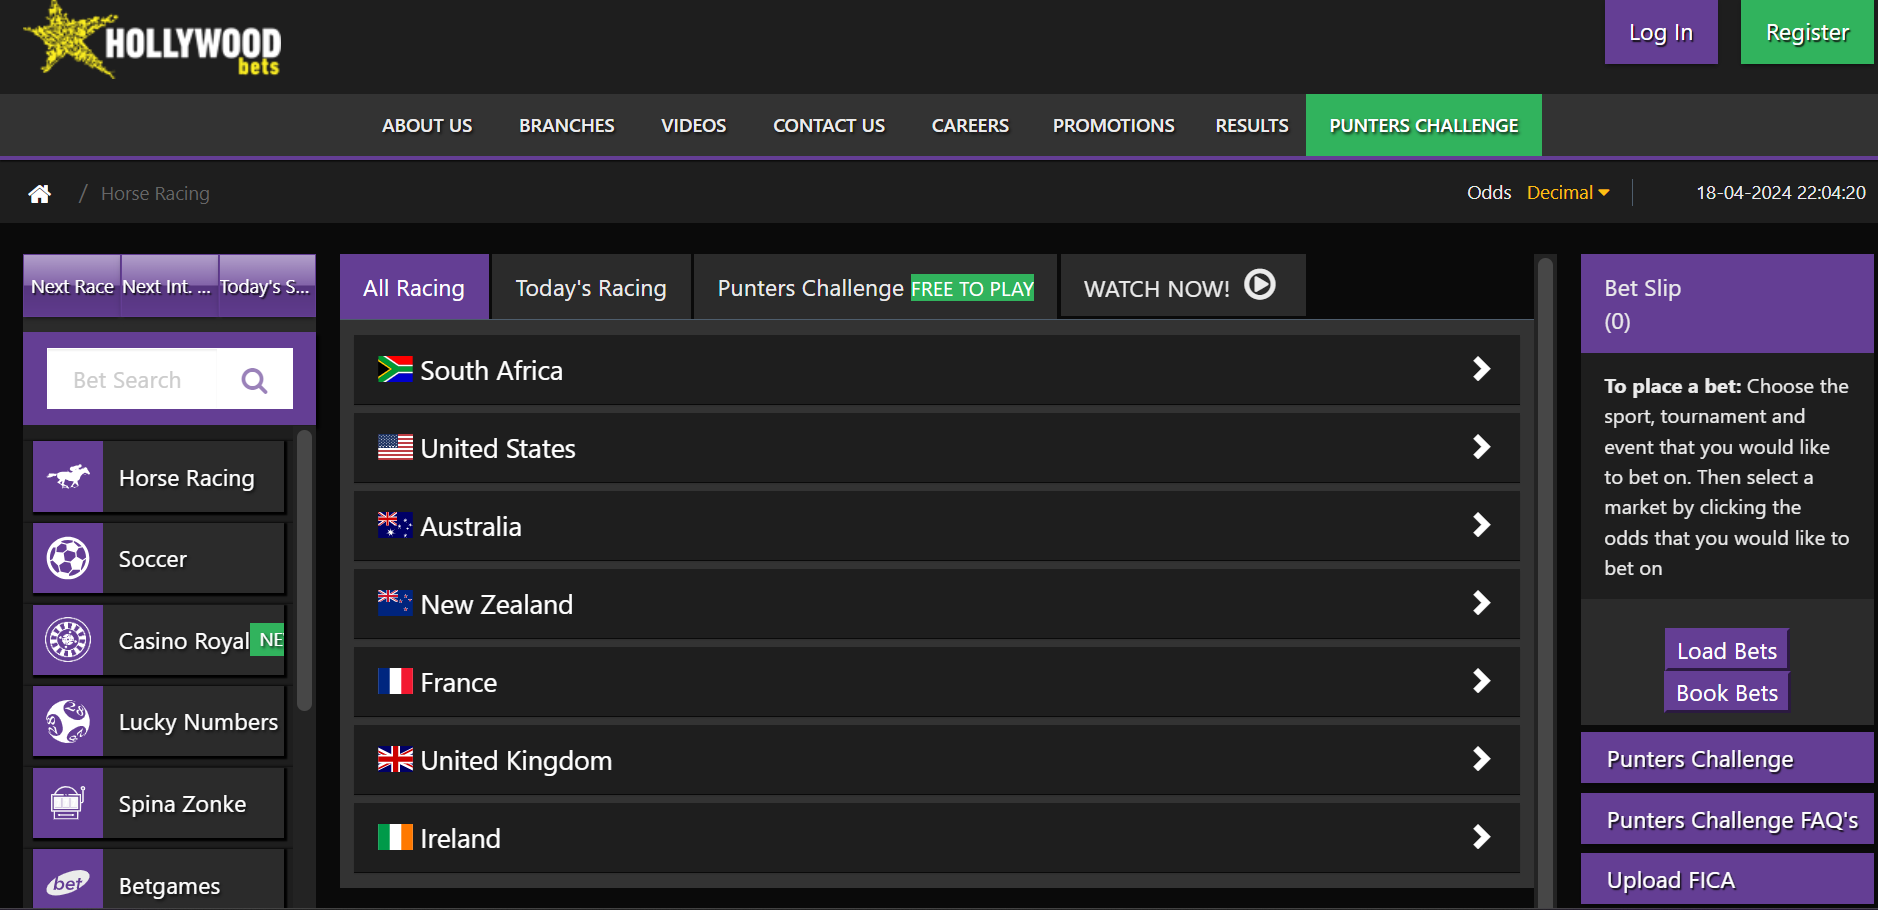Click the Horse Racing breadcrumb link
Screen dimensions: 1878x910
tap(155, 193)
